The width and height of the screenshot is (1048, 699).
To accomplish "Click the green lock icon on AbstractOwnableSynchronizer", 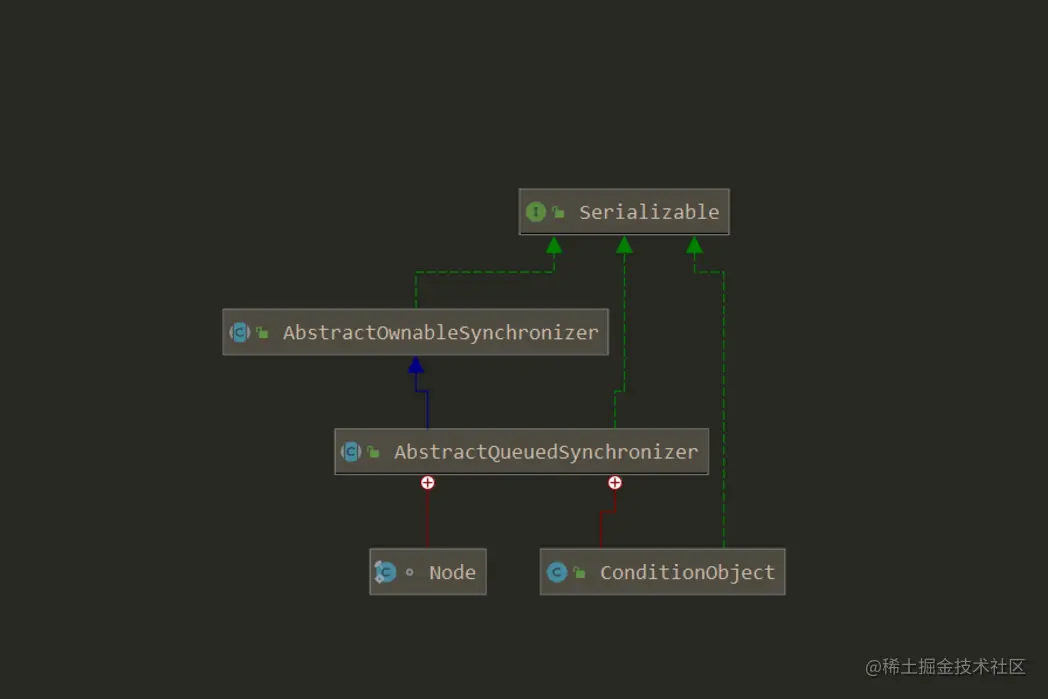I will pyautogui.click(x=262, y=332).
